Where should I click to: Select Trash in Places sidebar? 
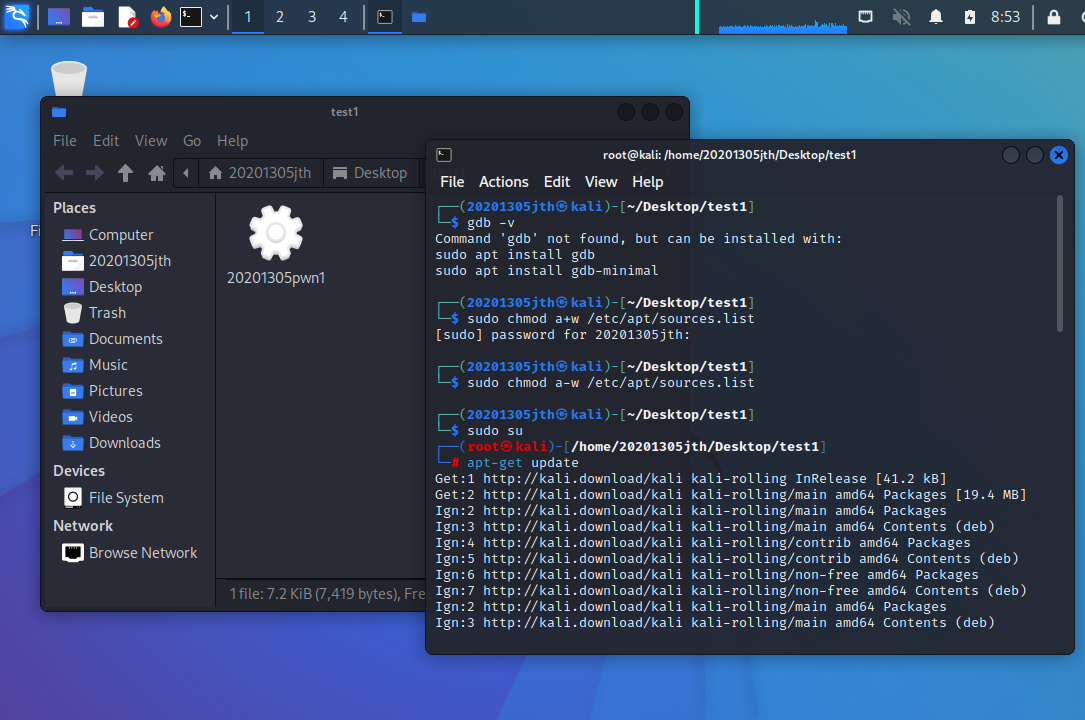coord(107,313)
